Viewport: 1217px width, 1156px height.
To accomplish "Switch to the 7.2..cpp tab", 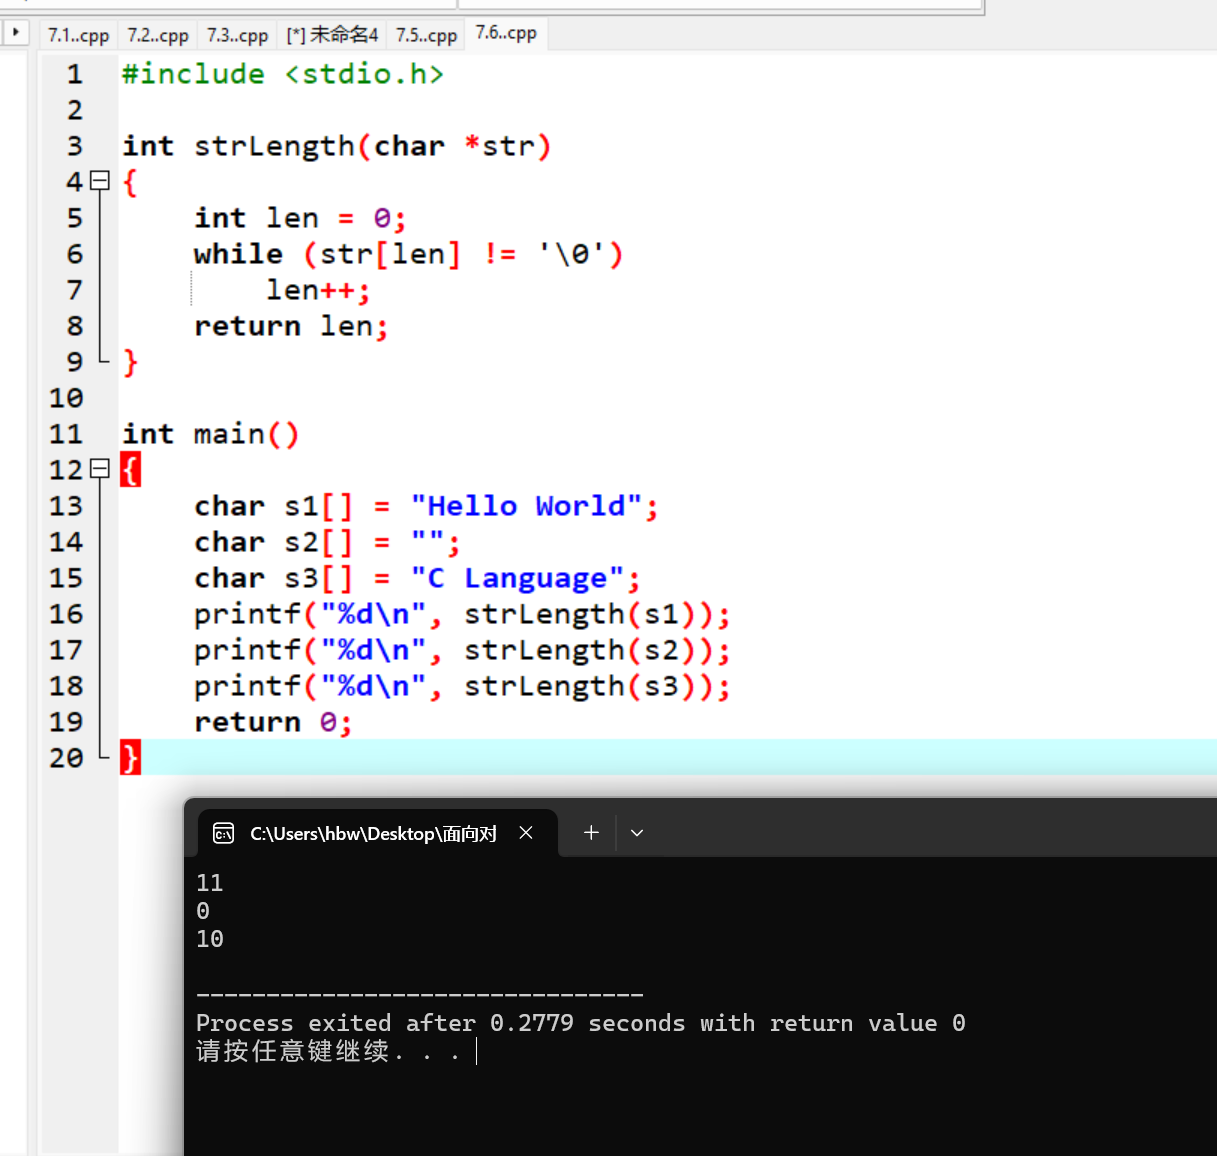I will (x=158, y=35).
